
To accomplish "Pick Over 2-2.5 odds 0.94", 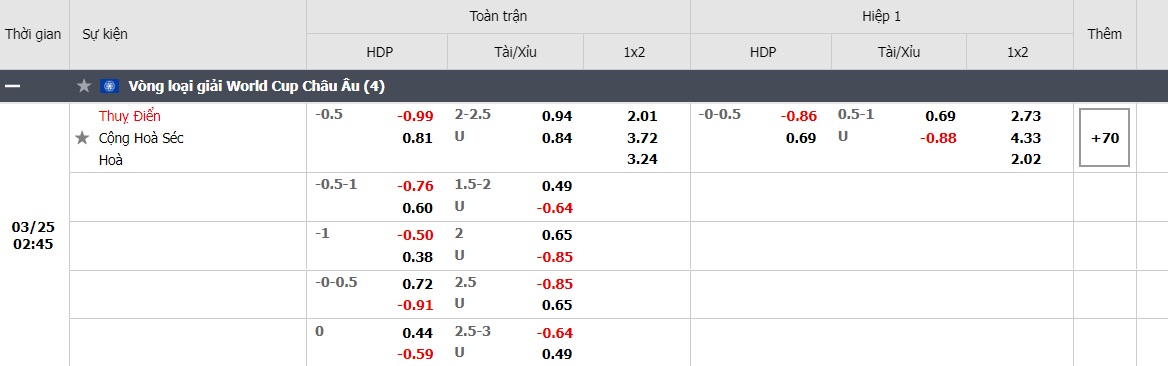I will coord(557,116).
